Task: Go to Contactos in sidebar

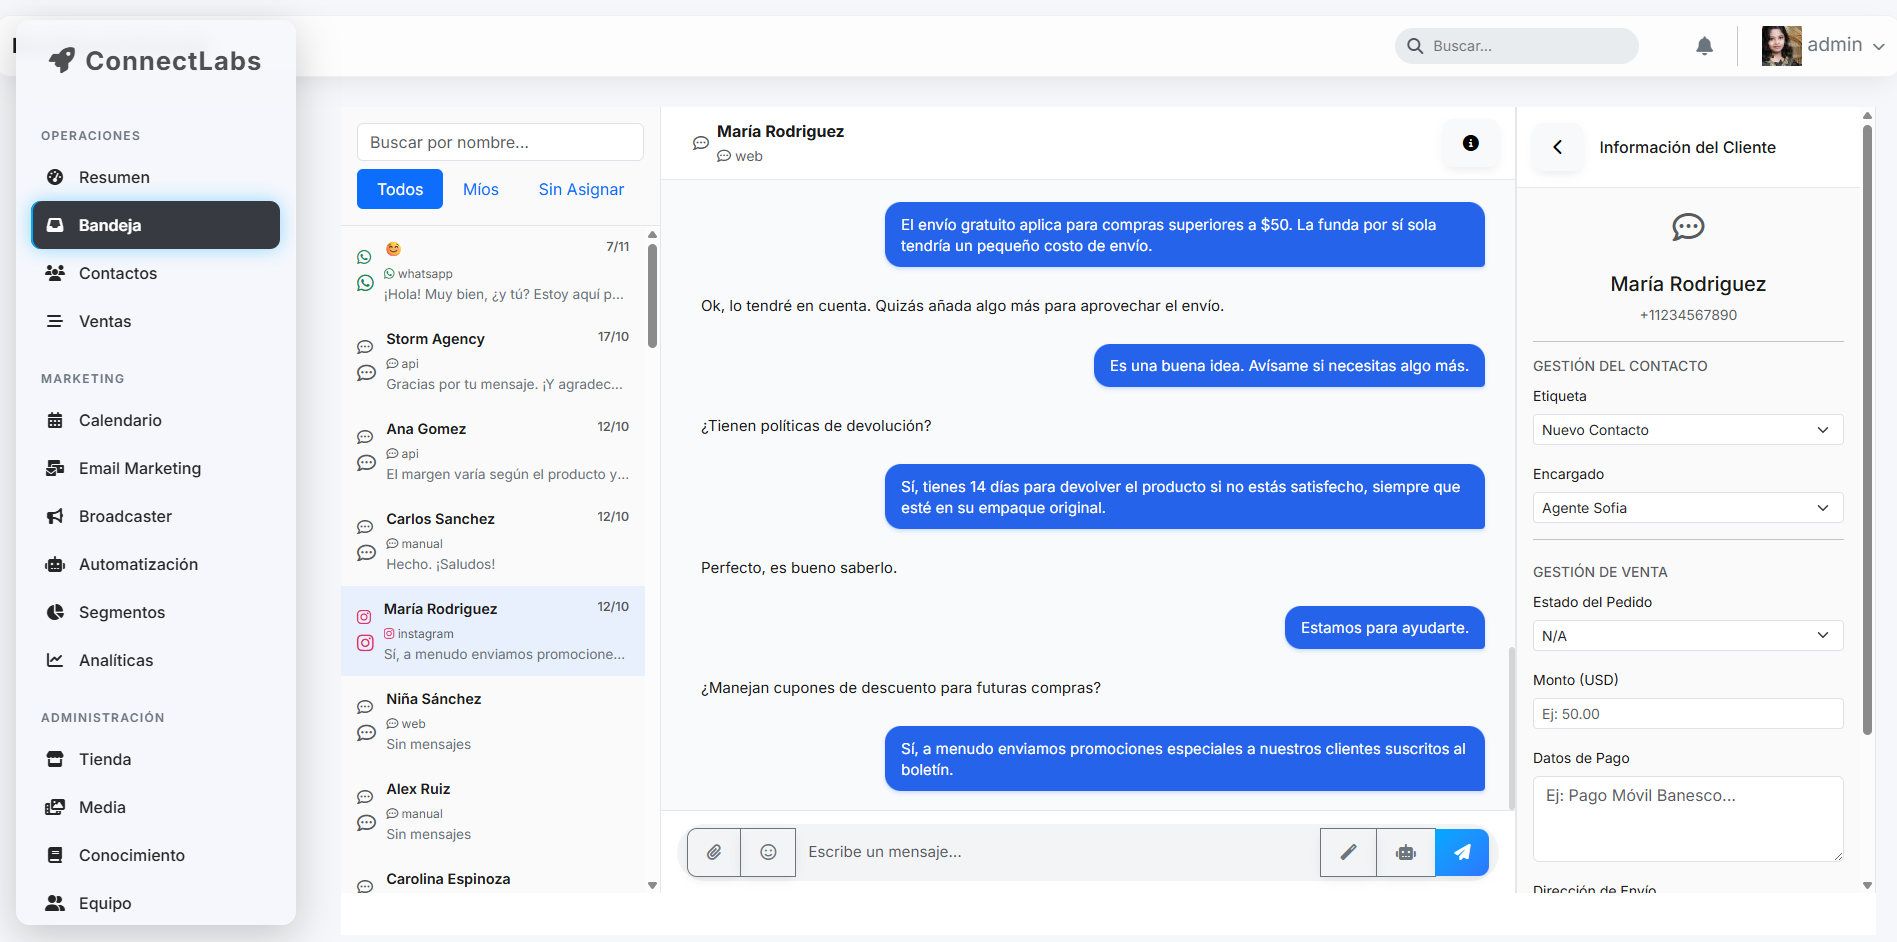Action: point(118,273)
